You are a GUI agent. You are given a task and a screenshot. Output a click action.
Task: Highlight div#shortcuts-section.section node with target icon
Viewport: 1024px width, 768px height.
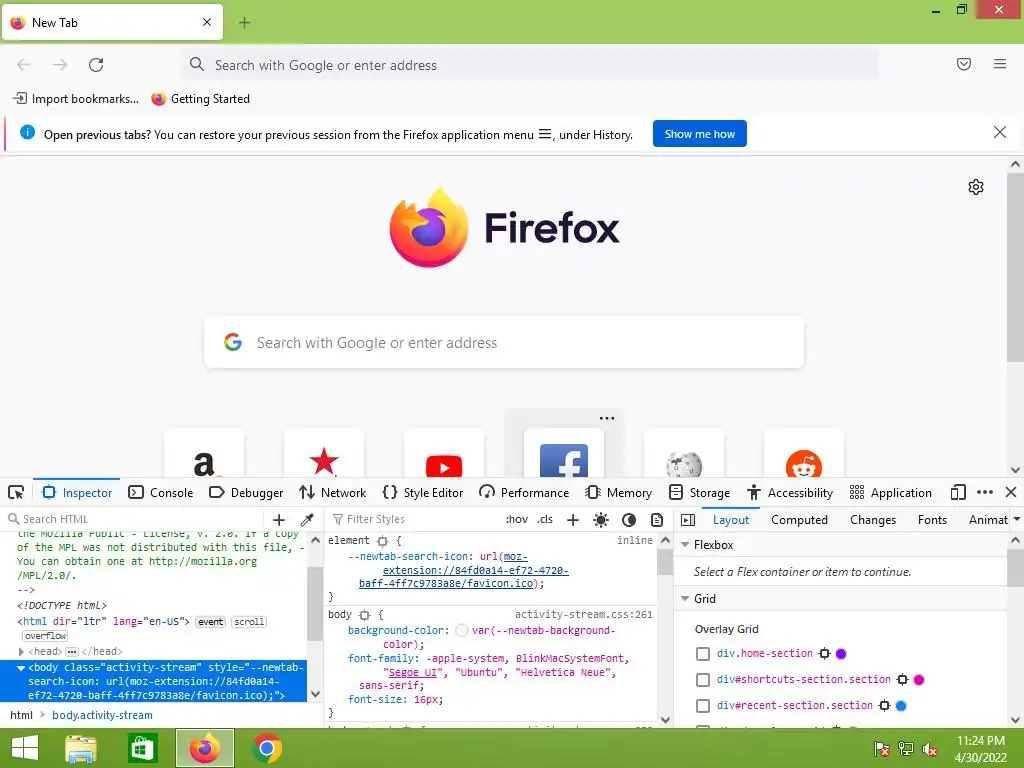(903, 680)
